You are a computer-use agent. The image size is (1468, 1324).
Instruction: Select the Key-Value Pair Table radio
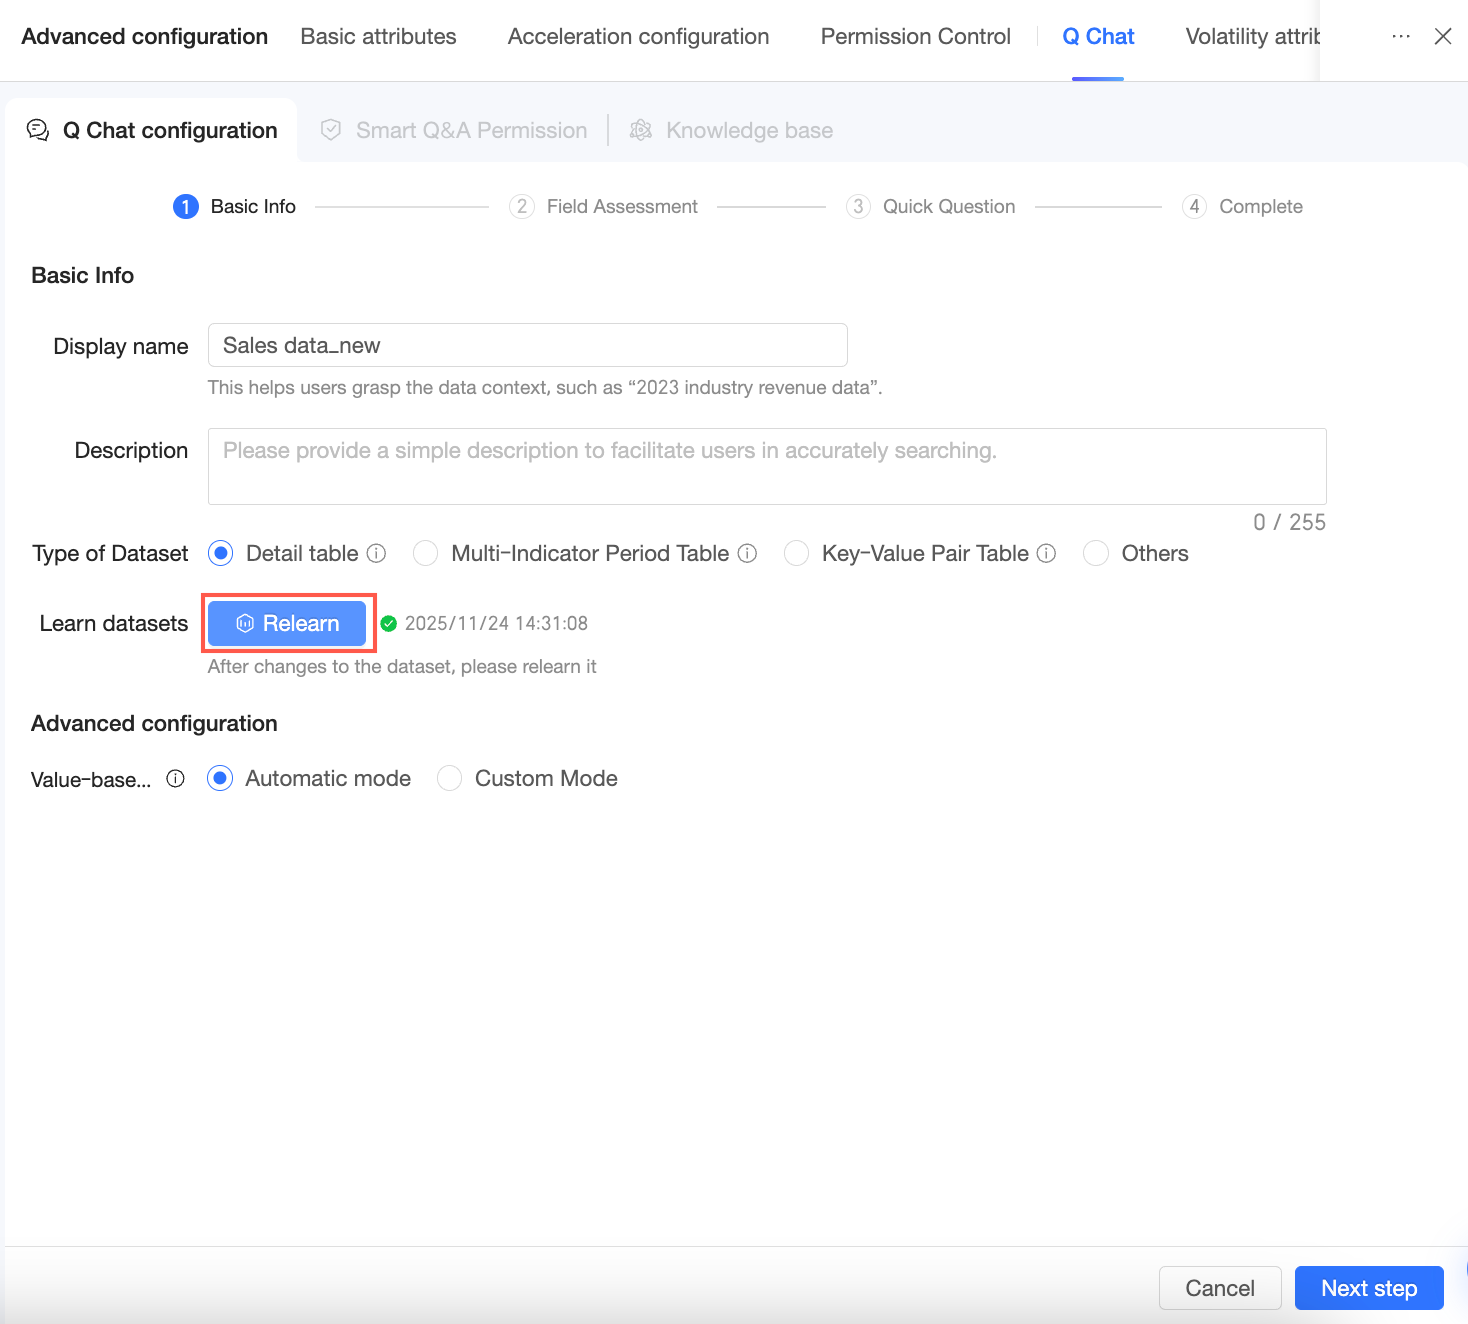pyautogui.click(x=797, y=553)
